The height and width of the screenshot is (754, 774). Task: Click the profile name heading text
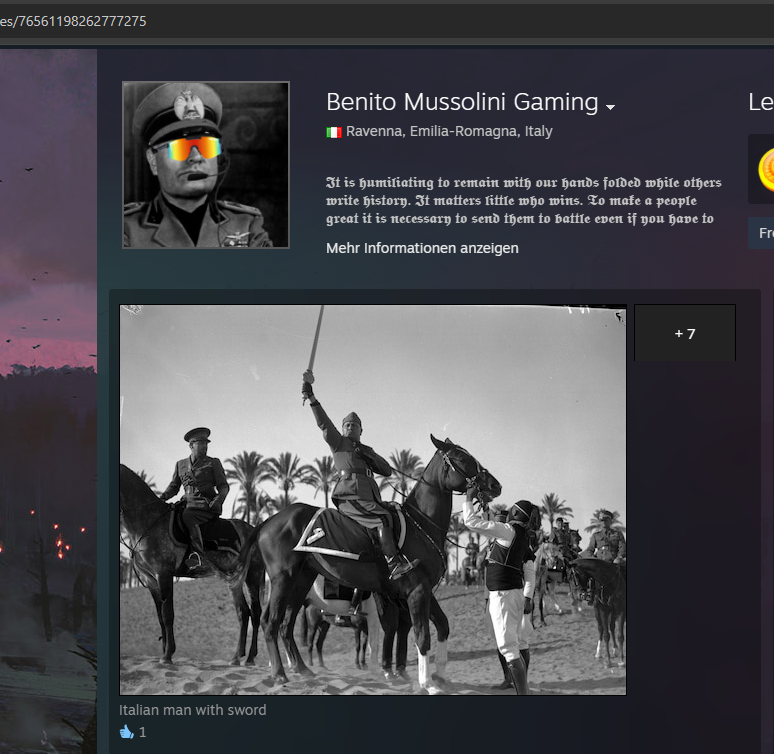461,102
